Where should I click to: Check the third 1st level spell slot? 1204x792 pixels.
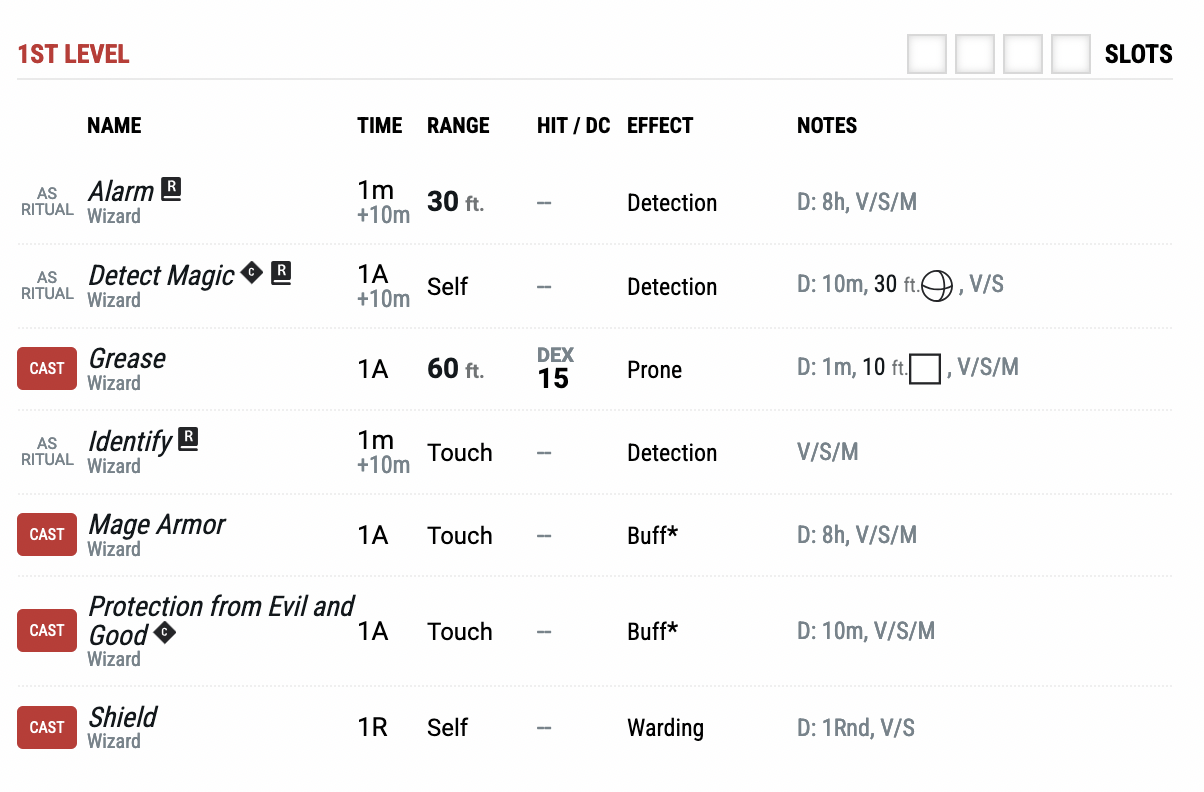click(1023, 54)
